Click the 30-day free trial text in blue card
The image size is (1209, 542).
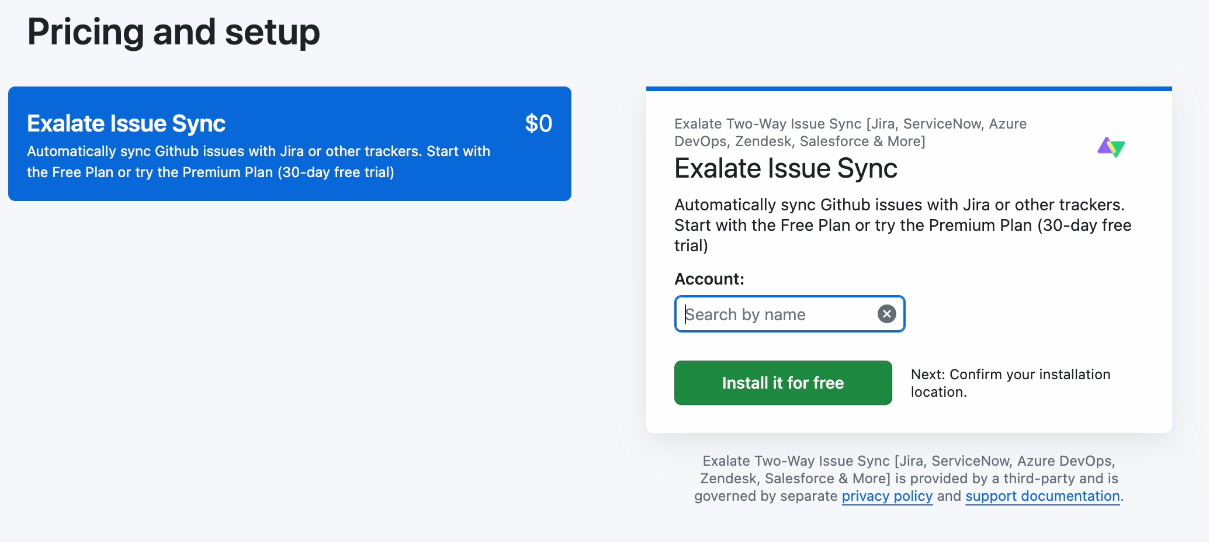[x=326, y=172]
